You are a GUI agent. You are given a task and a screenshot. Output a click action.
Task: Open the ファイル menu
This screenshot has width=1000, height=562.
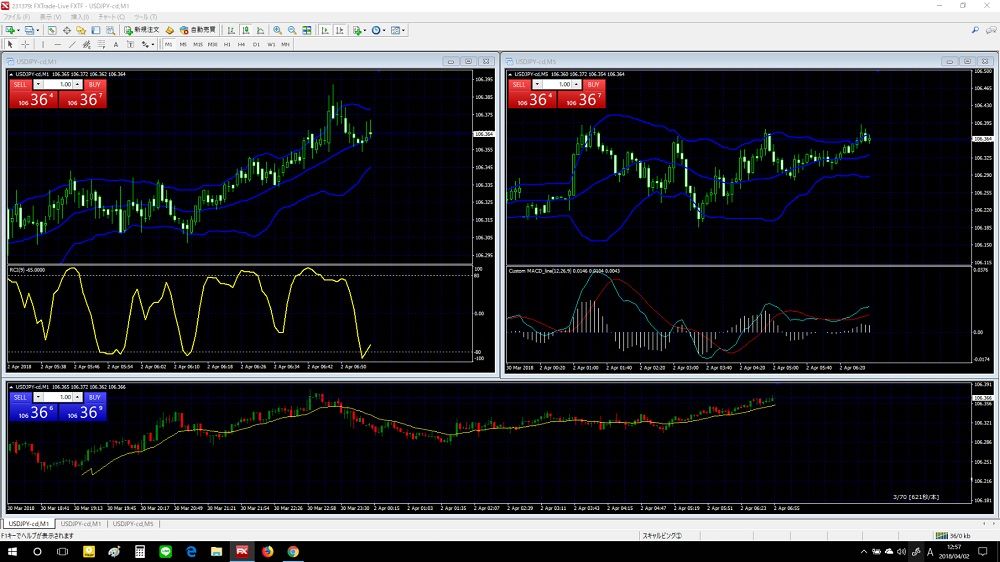point(17,17)
